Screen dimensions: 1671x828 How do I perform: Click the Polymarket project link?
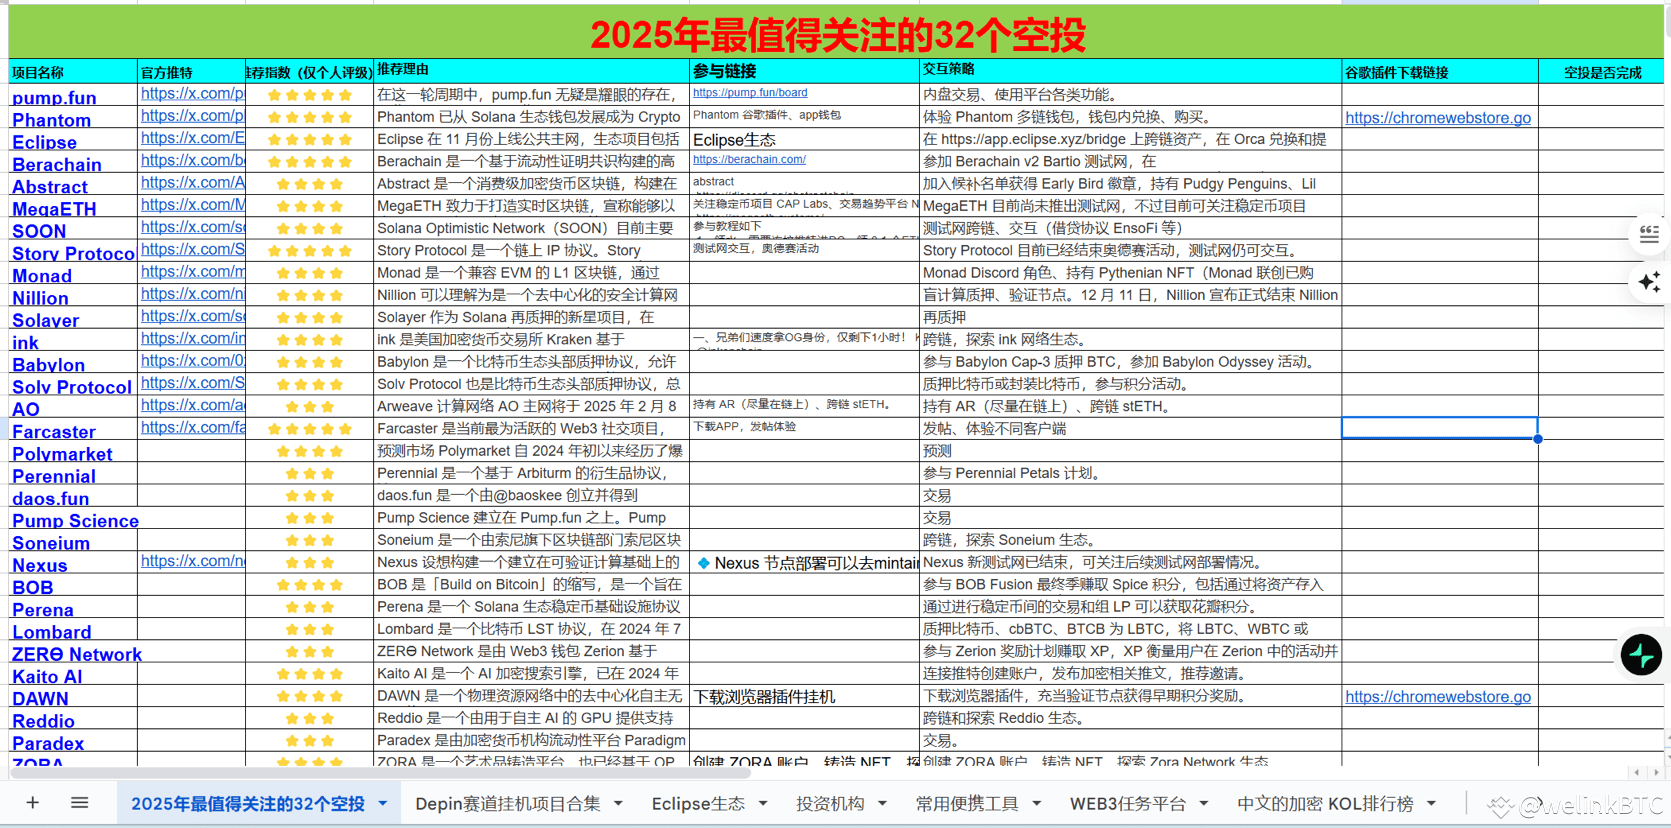[62, 454]
